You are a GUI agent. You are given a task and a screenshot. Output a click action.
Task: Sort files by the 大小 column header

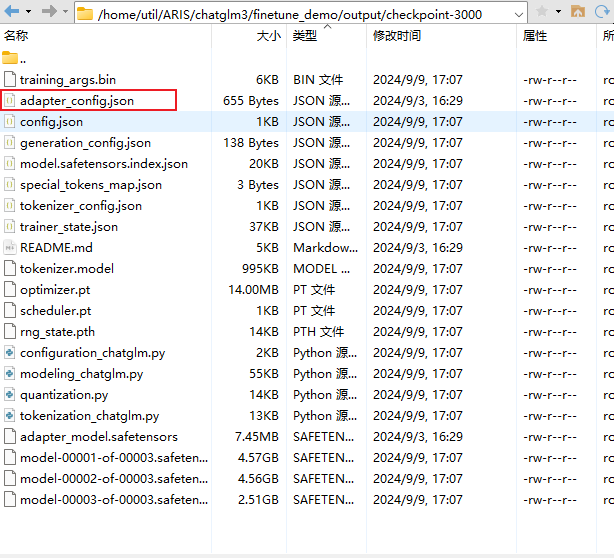tap(268, 36)
